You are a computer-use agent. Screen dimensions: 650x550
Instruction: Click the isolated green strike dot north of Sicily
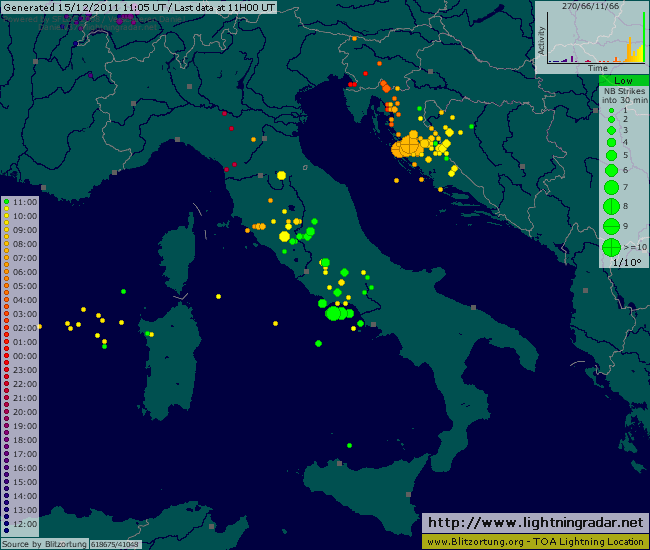[x=349, y=446]
